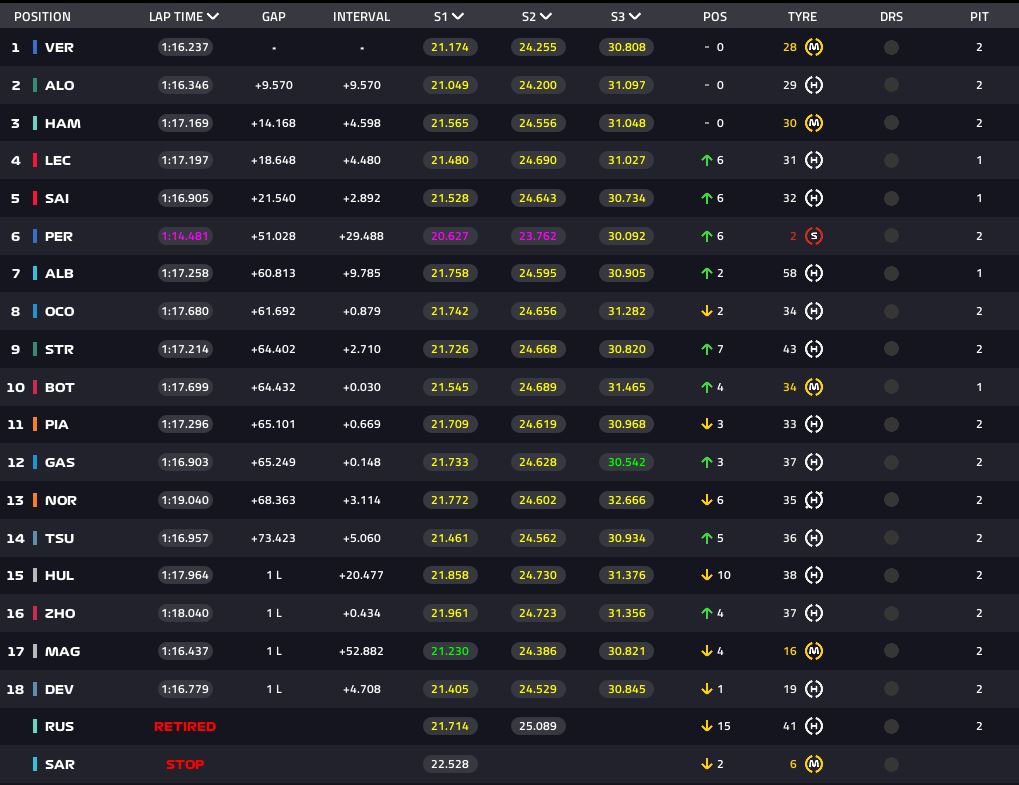Open the LAP TIME column dropdown
The width and height of the screenshot is (1019, 785).
click(212, 17)
